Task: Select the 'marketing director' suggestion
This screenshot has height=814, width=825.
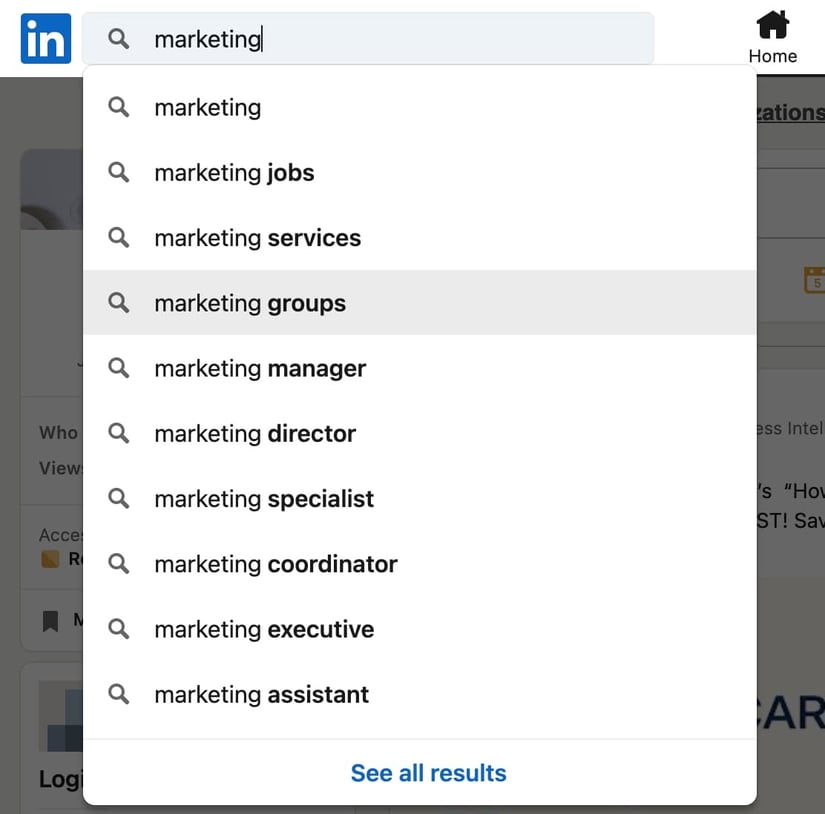Action: click(255, 433)
